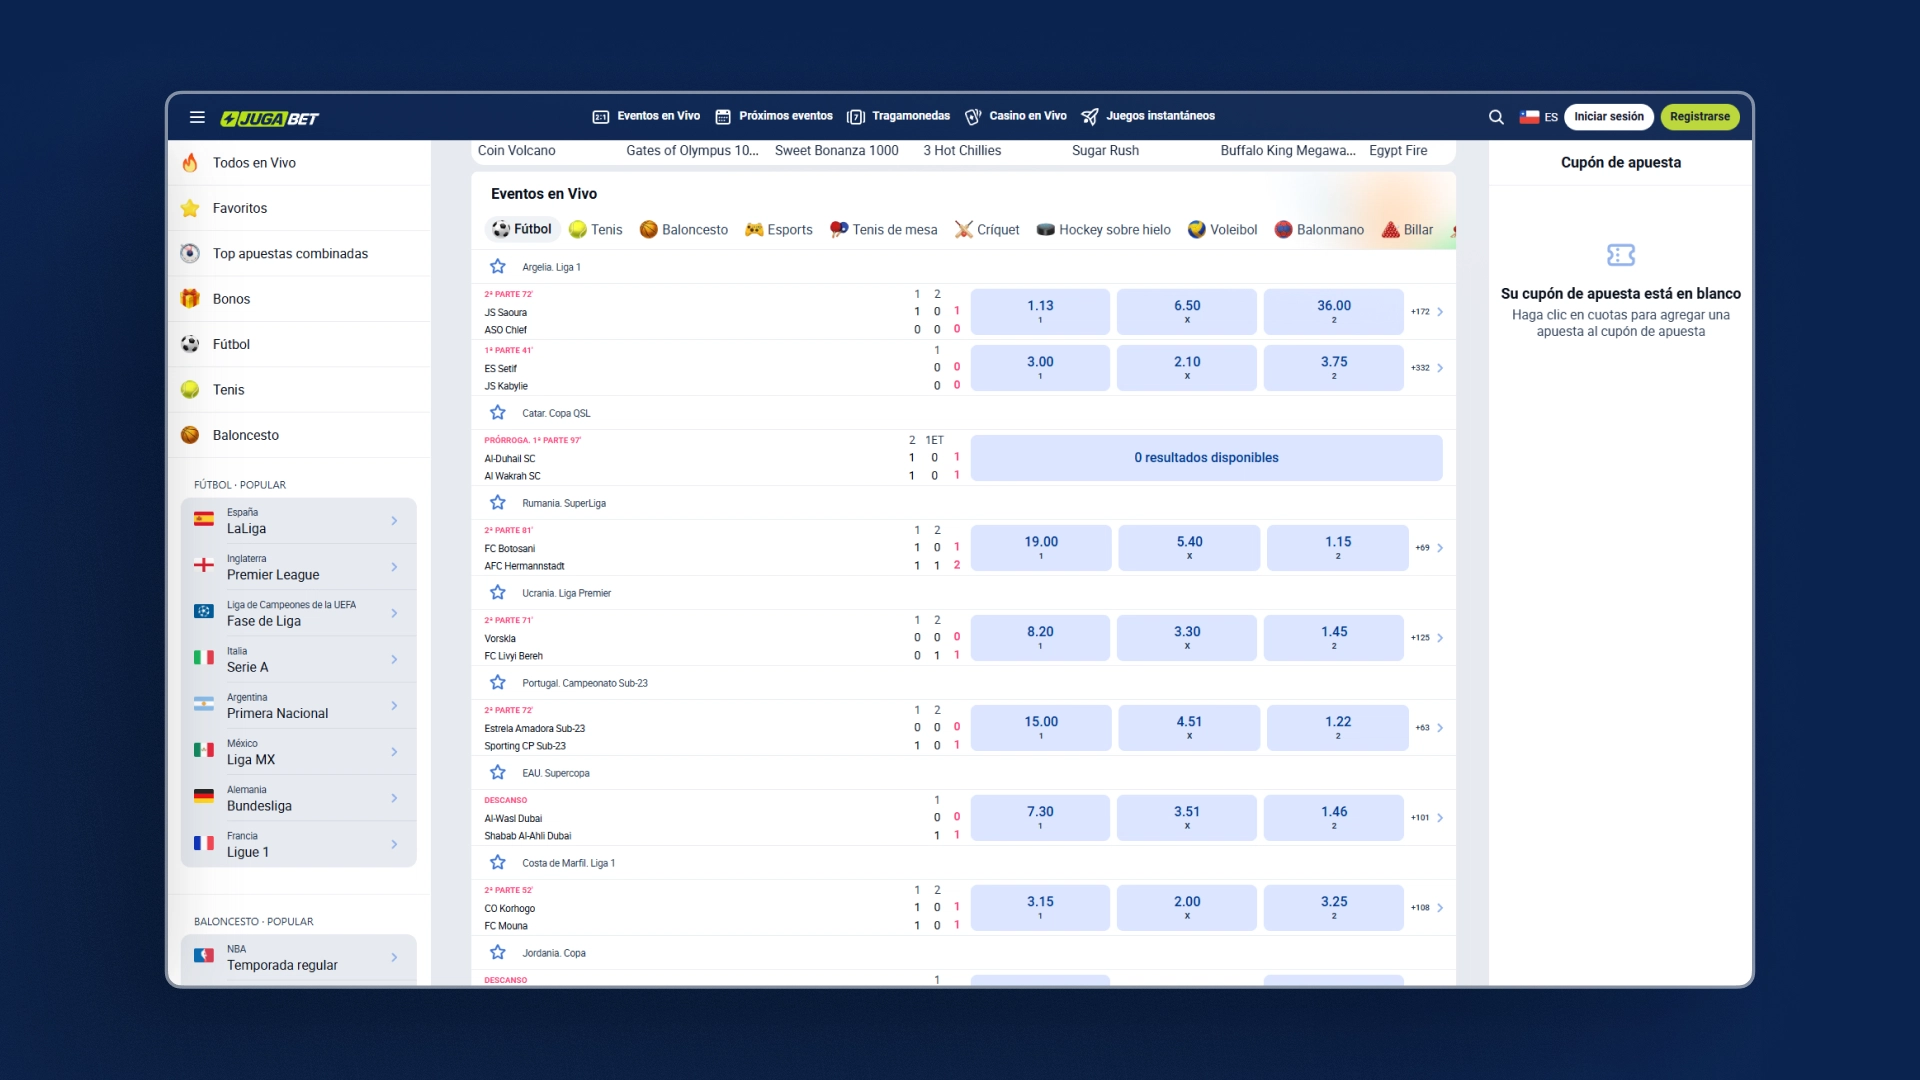Bet on Sporting CP Sub-23 at 1.22
The height and width of the screenshot is (1080, 1920).
(x=1338, y=728)
